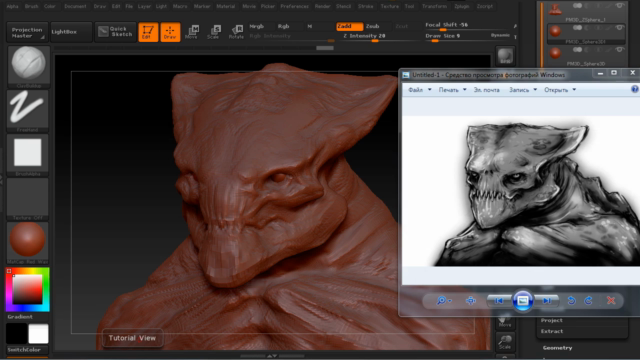
Task: Start slideshow in Photo Viewer
Action: [x=523, y=301]
